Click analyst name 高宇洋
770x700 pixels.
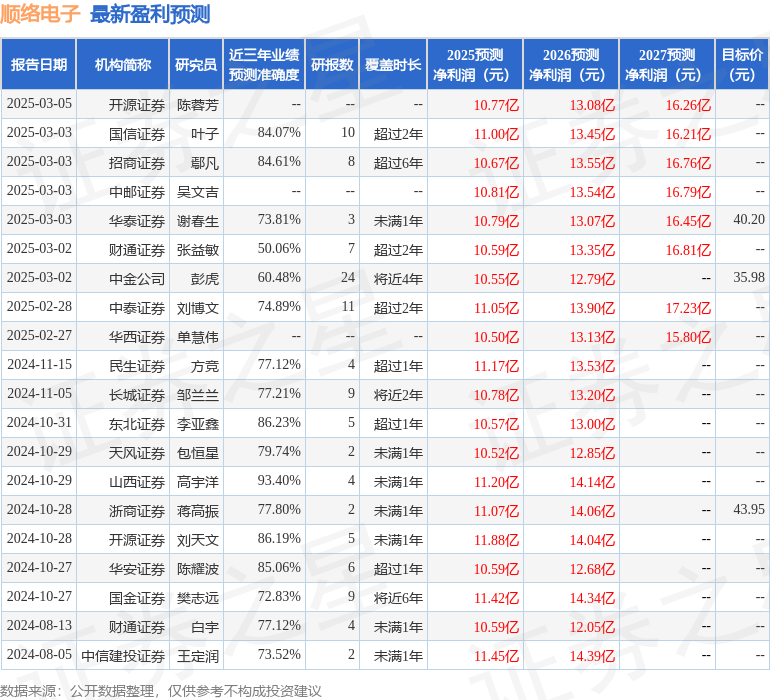(198, 482)
